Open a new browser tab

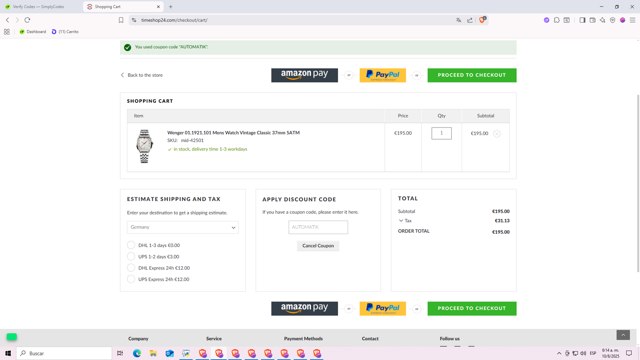coord(171,7)
